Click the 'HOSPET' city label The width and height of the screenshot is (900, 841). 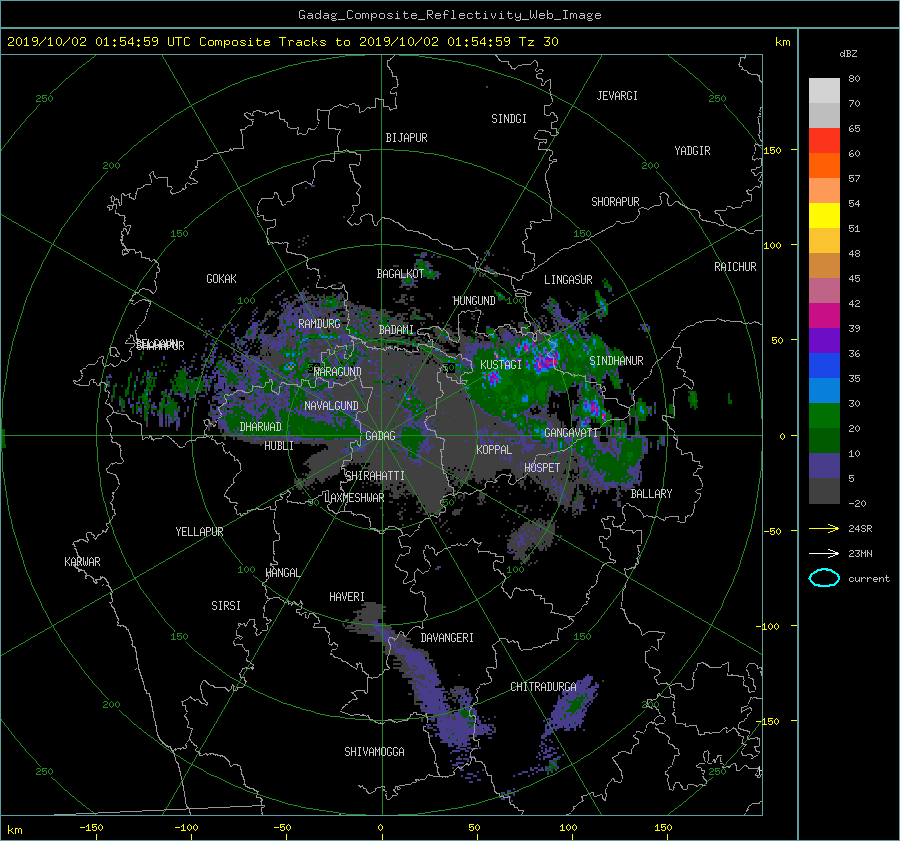[542, 468]
